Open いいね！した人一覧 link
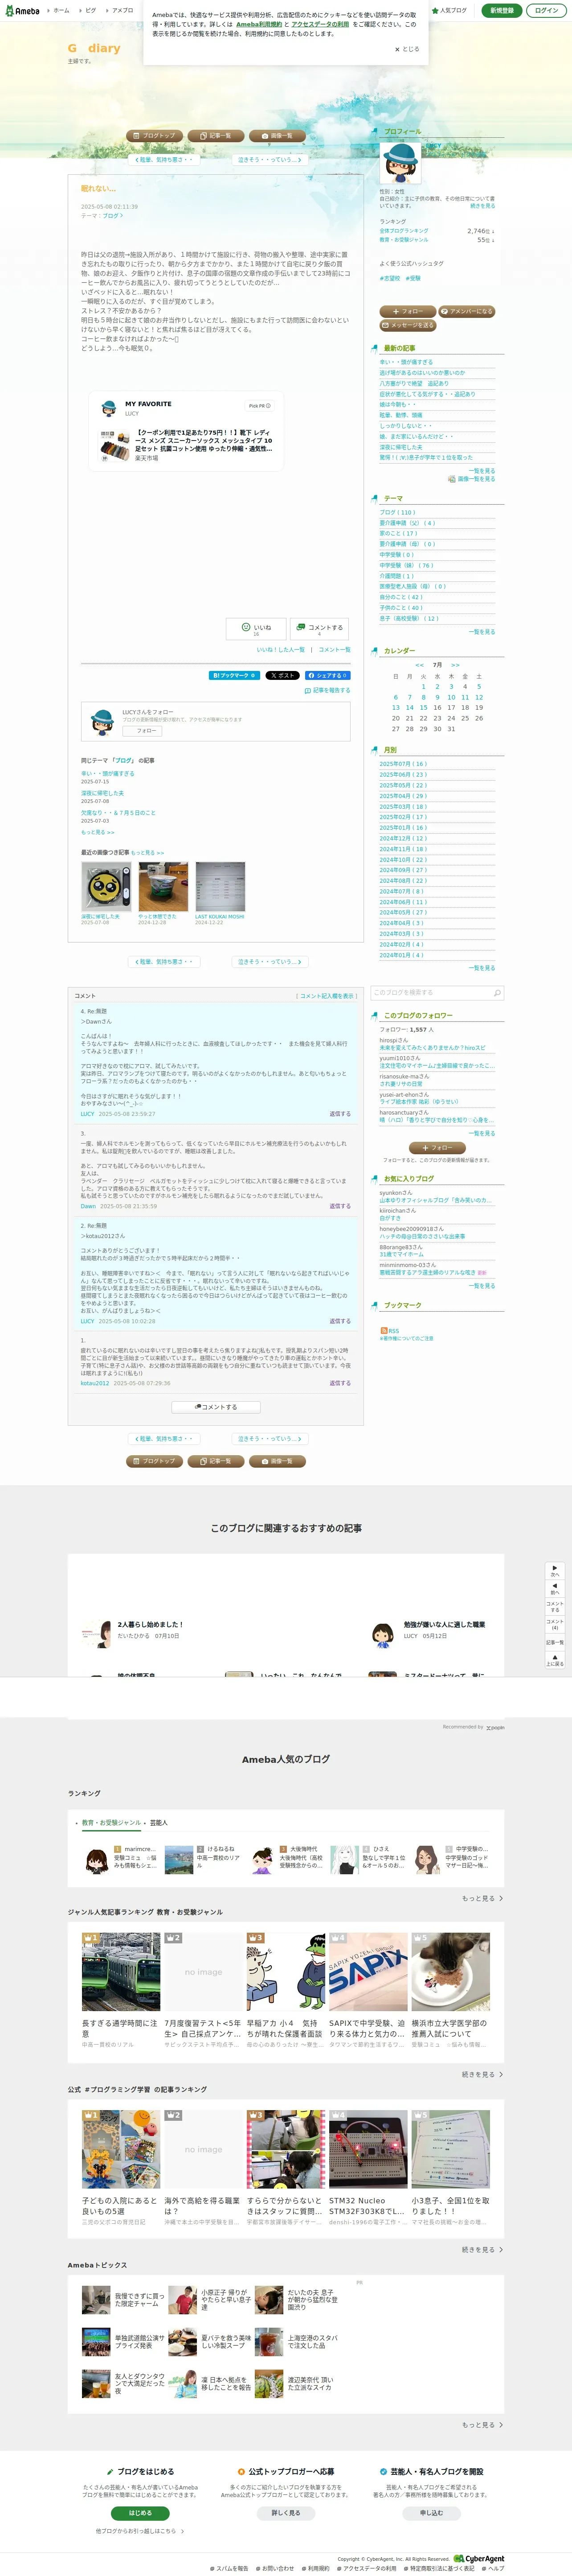Screen dimensions: 572x2576 281,650
